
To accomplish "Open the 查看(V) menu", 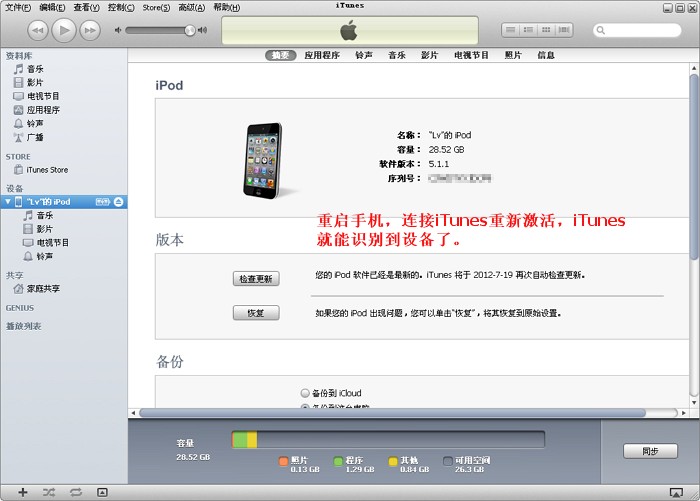I will pyautogui.click(x=87, y=7).
